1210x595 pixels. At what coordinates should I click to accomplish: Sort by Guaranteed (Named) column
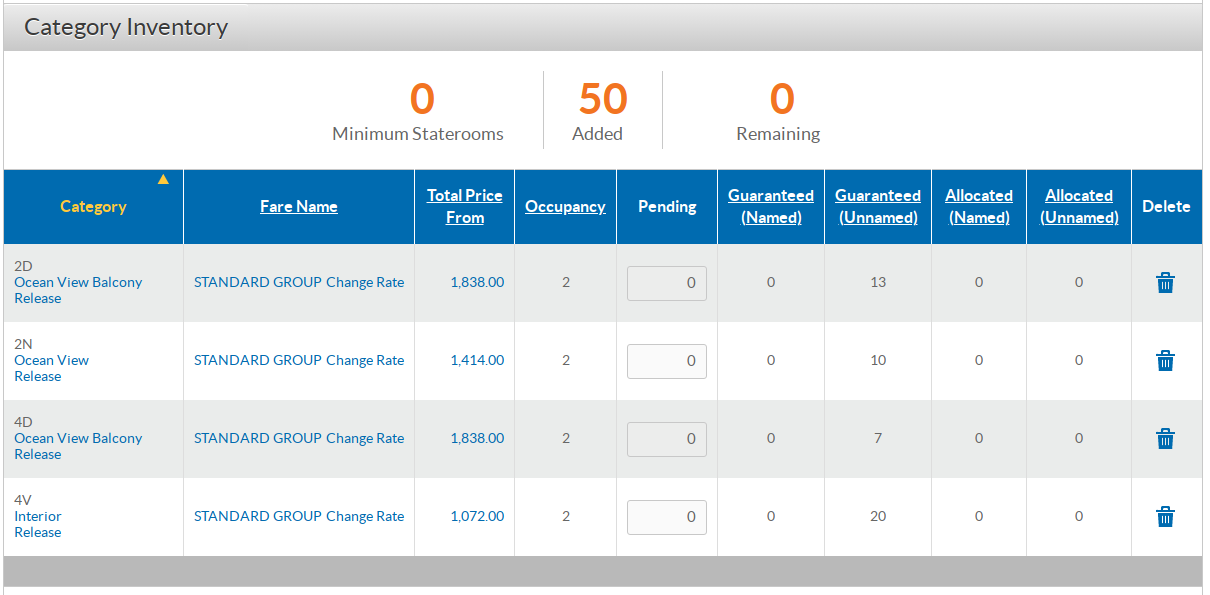point(770,207)
